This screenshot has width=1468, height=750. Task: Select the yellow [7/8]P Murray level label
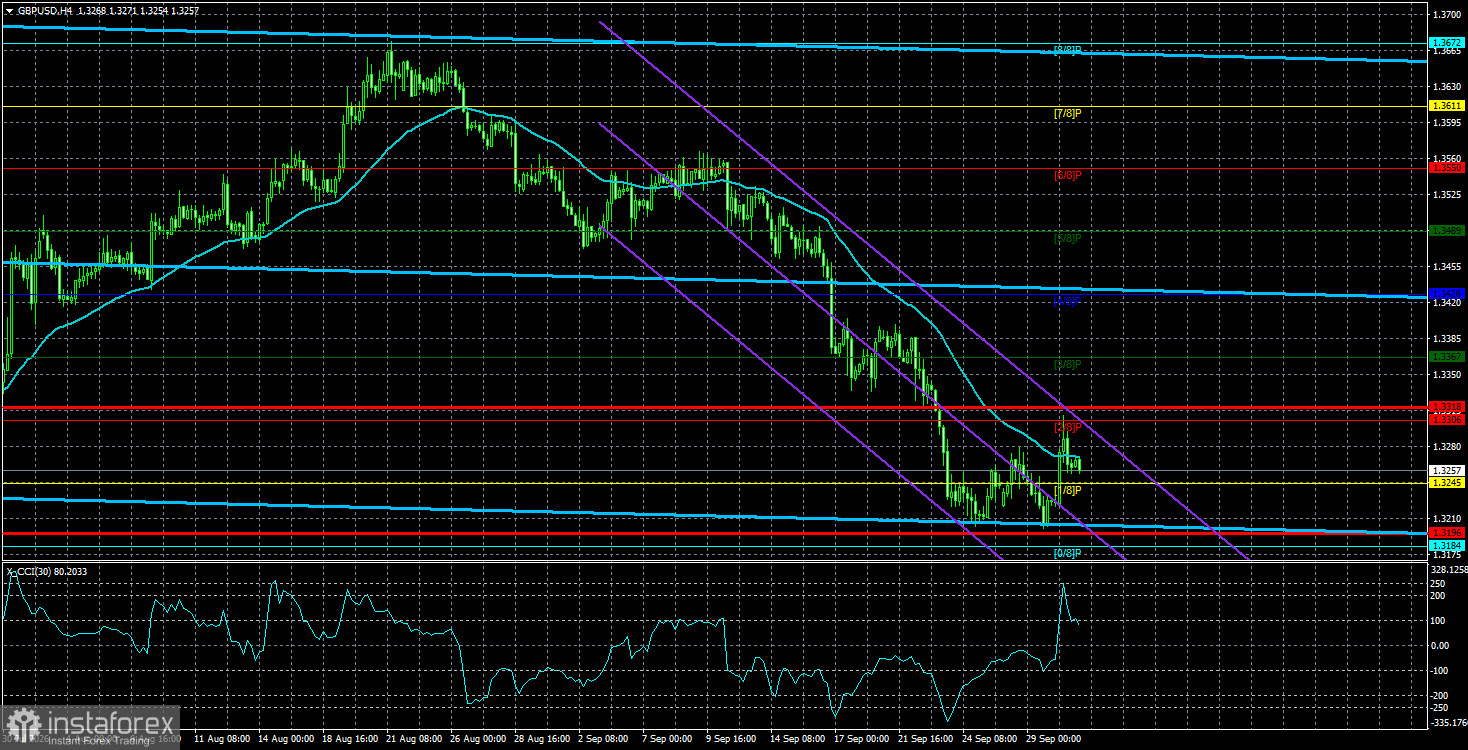(1068, 113)
